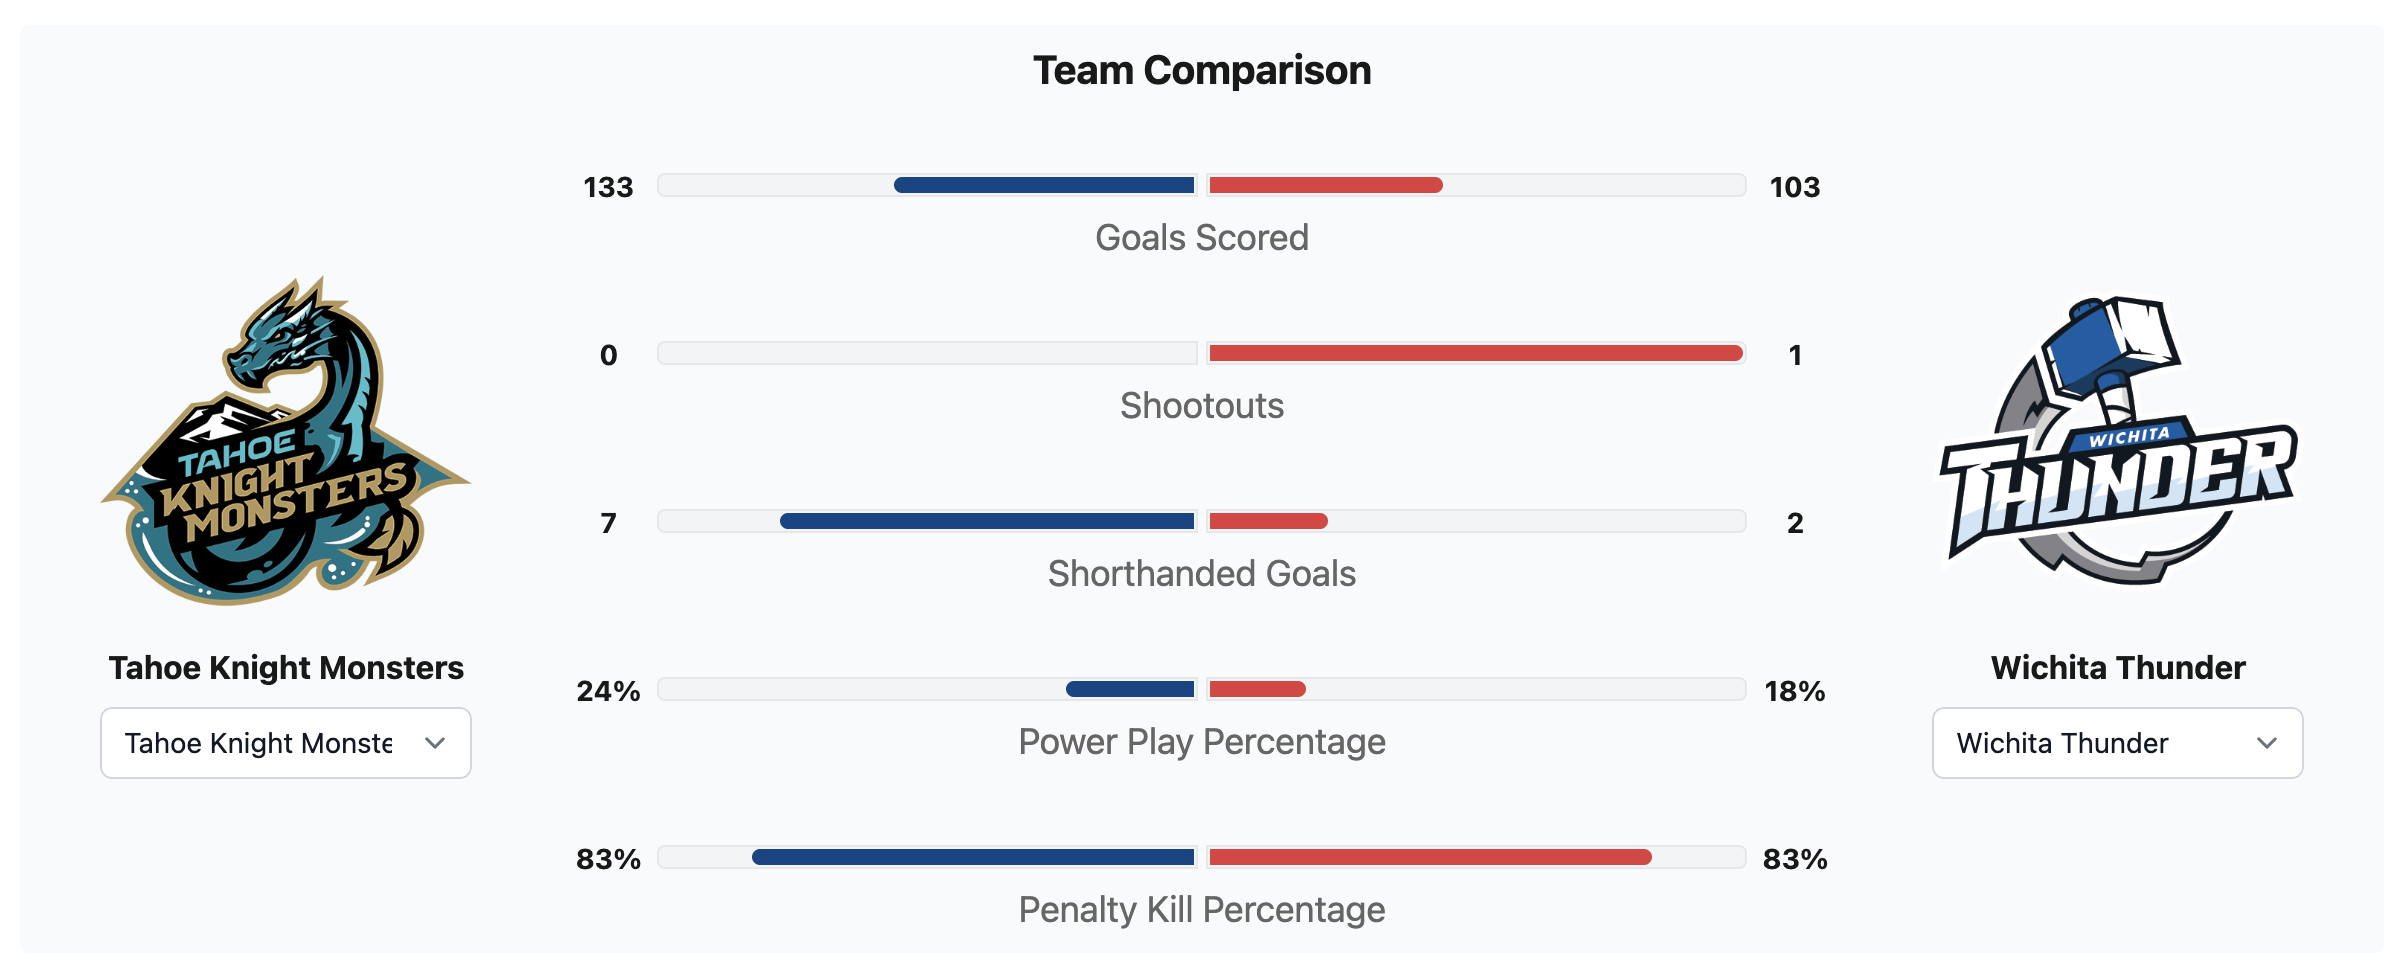
Task: Click the Shootouts label
Action: point(1201,406)
